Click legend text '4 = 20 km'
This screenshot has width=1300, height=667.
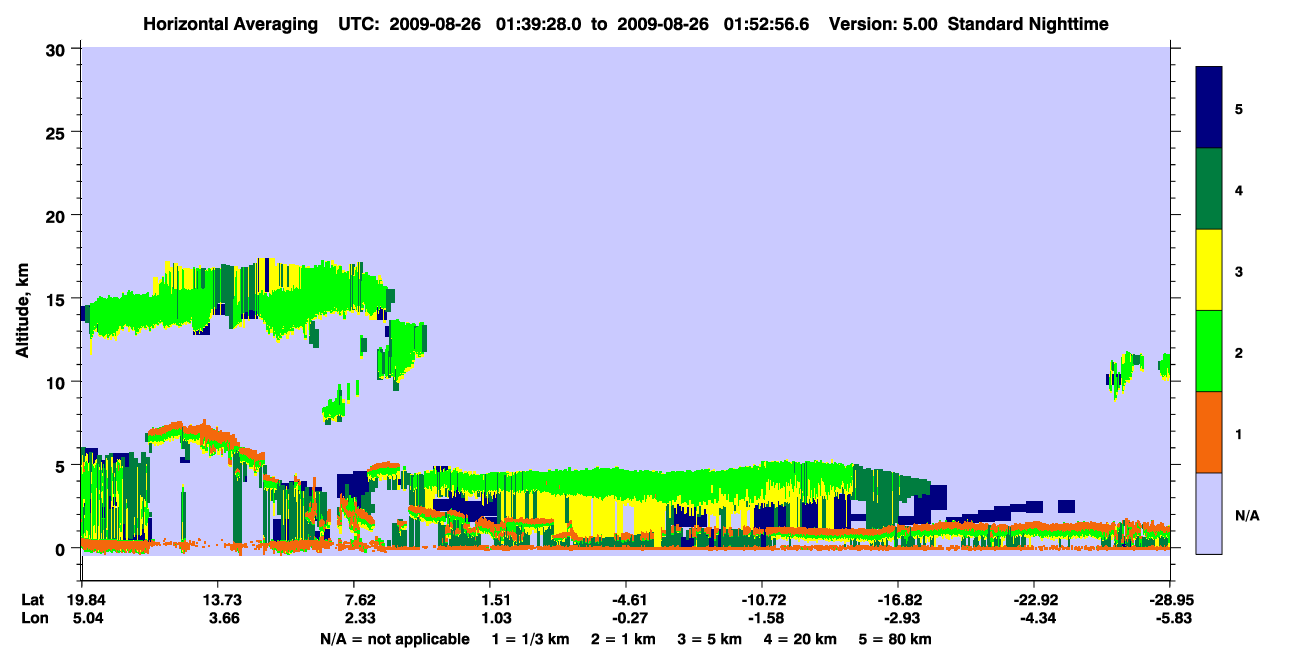coord(802,639)
